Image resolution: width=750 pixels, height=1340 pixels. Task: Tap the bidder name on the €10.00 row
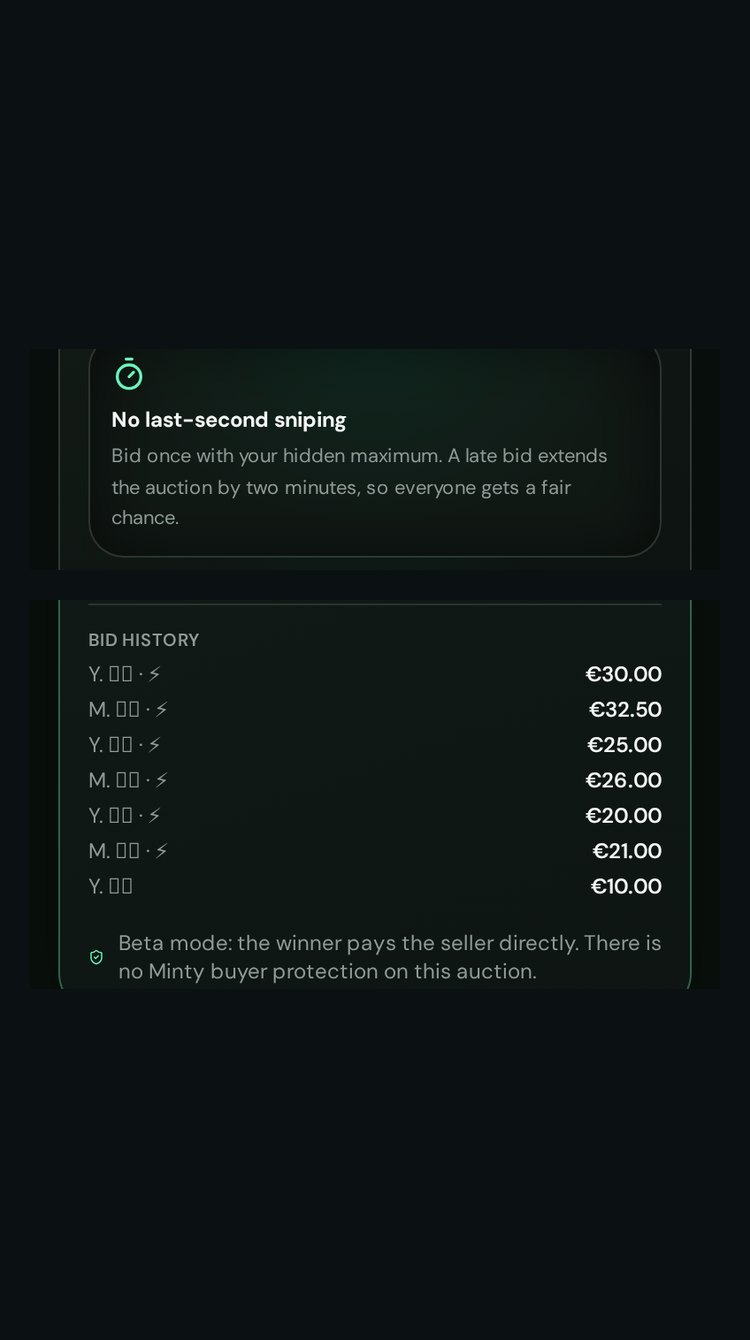coord(110,886)
